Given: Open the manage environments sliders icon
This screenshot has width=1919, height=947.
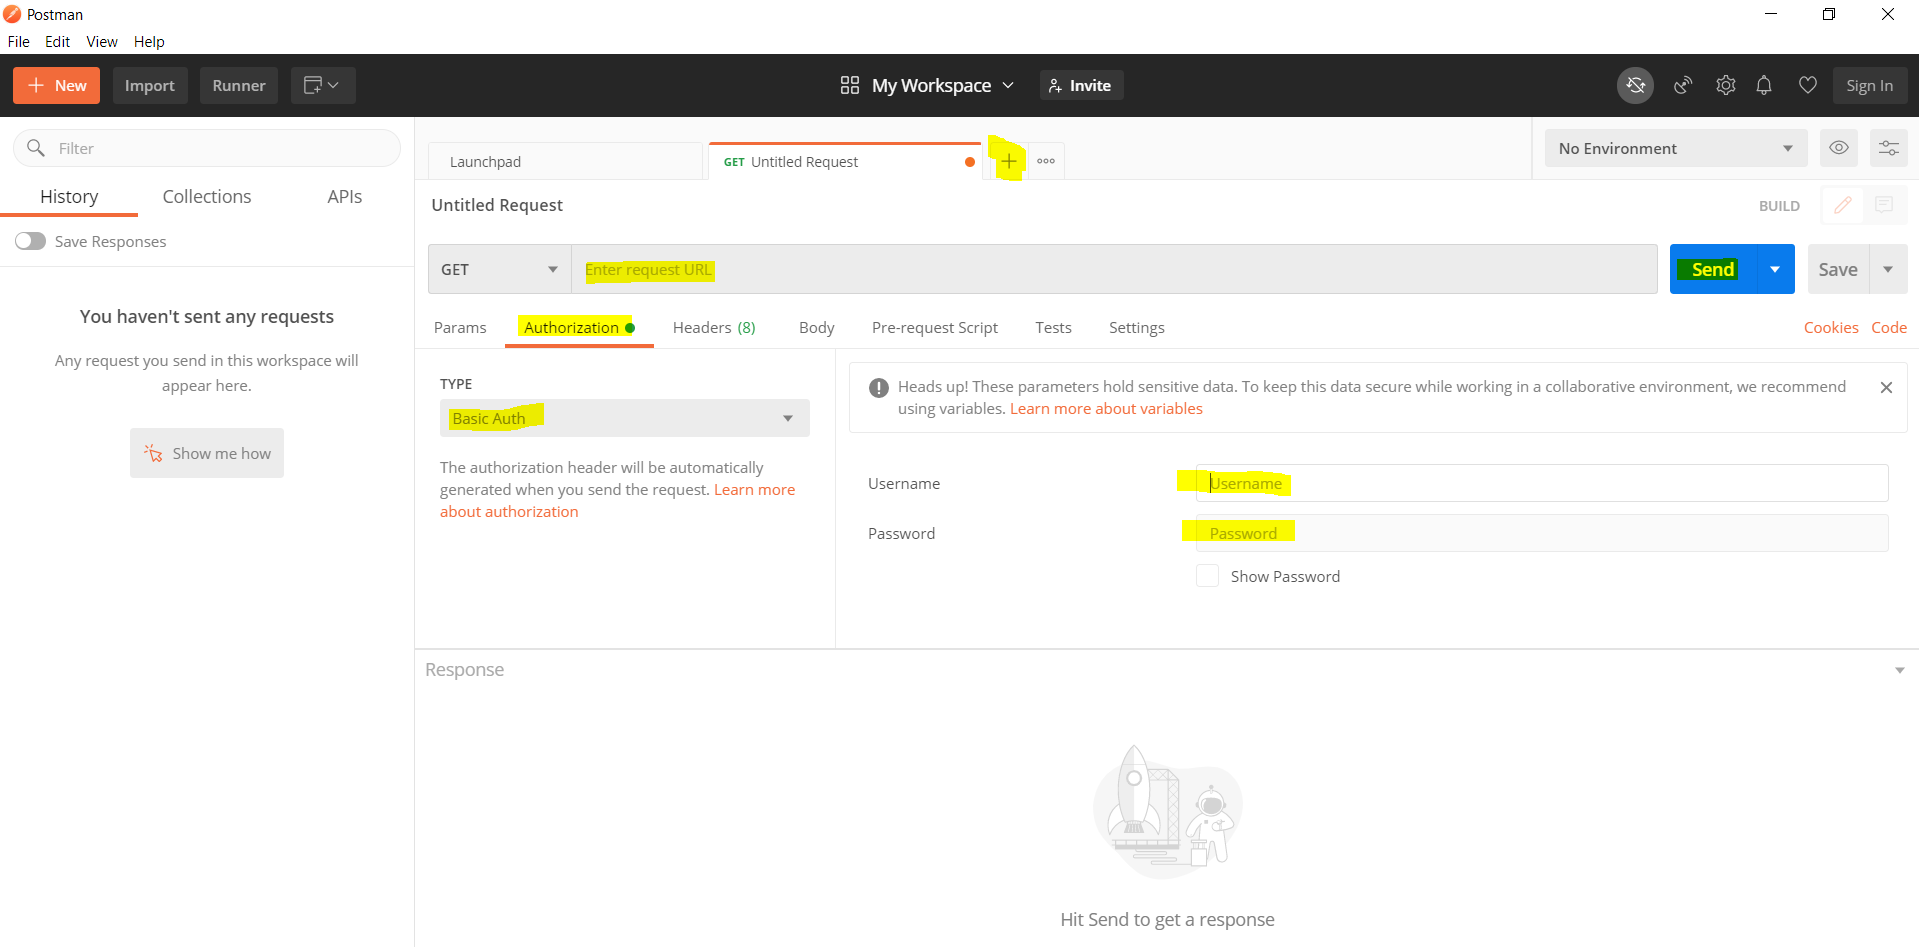Looking at the screenshot, I should coord(1888,148).
